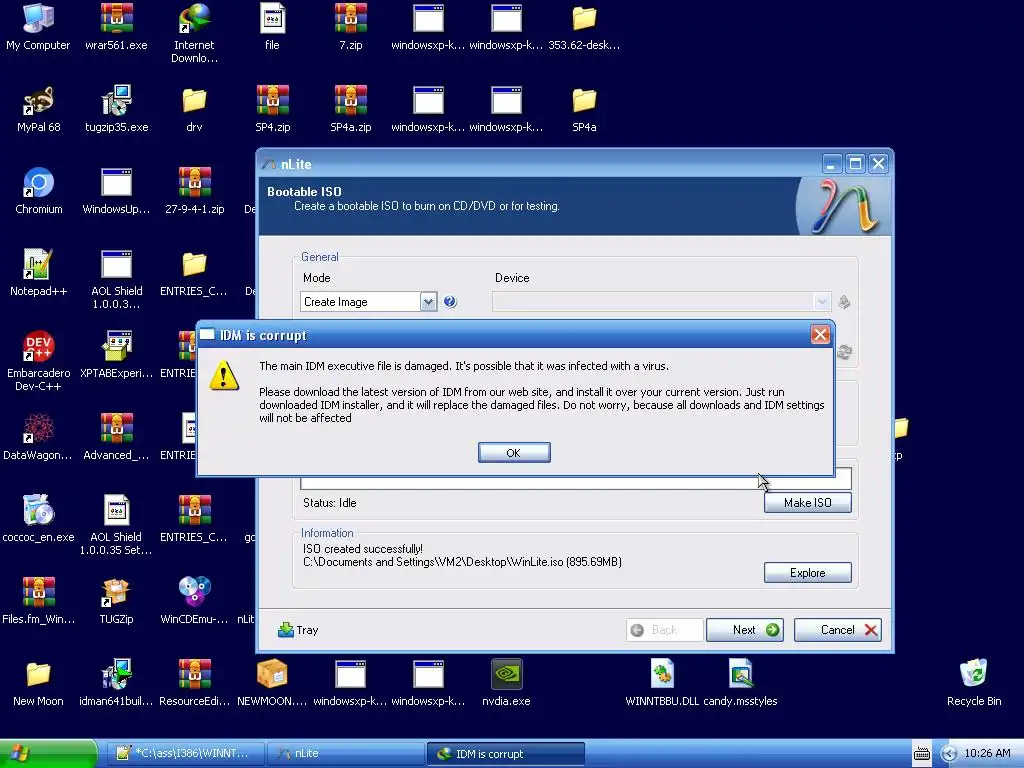This screenshot has height=768, width=1024.
Task: Select wrar561.exe desktop icon
Action: pos(116,27)
